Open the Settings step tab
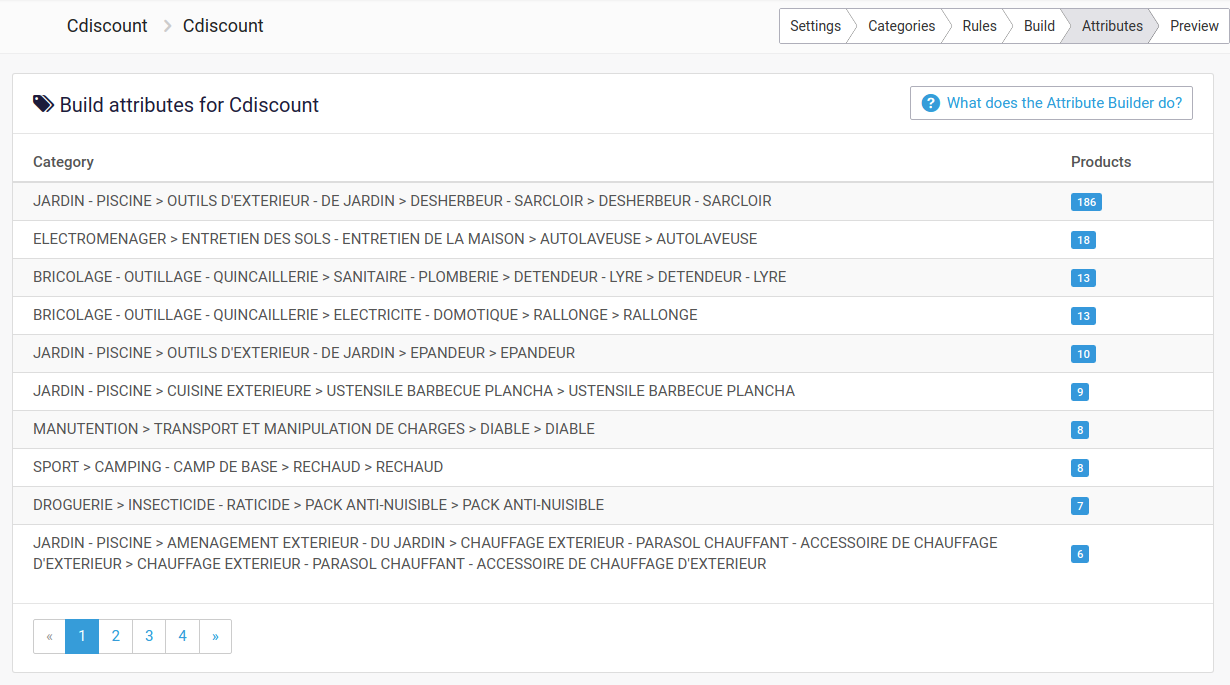The height and width of the screenshot is (685, 1230). [x=815, y=26]
